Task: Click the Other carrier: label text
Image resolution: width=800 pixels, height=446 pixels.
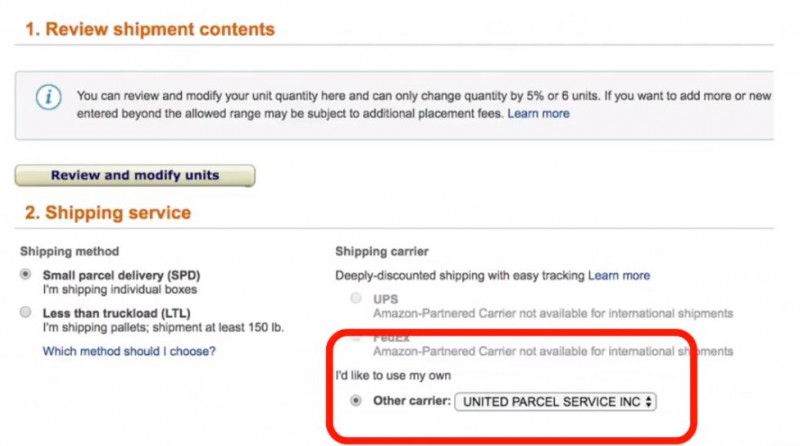Action: [x=412, y=401]
